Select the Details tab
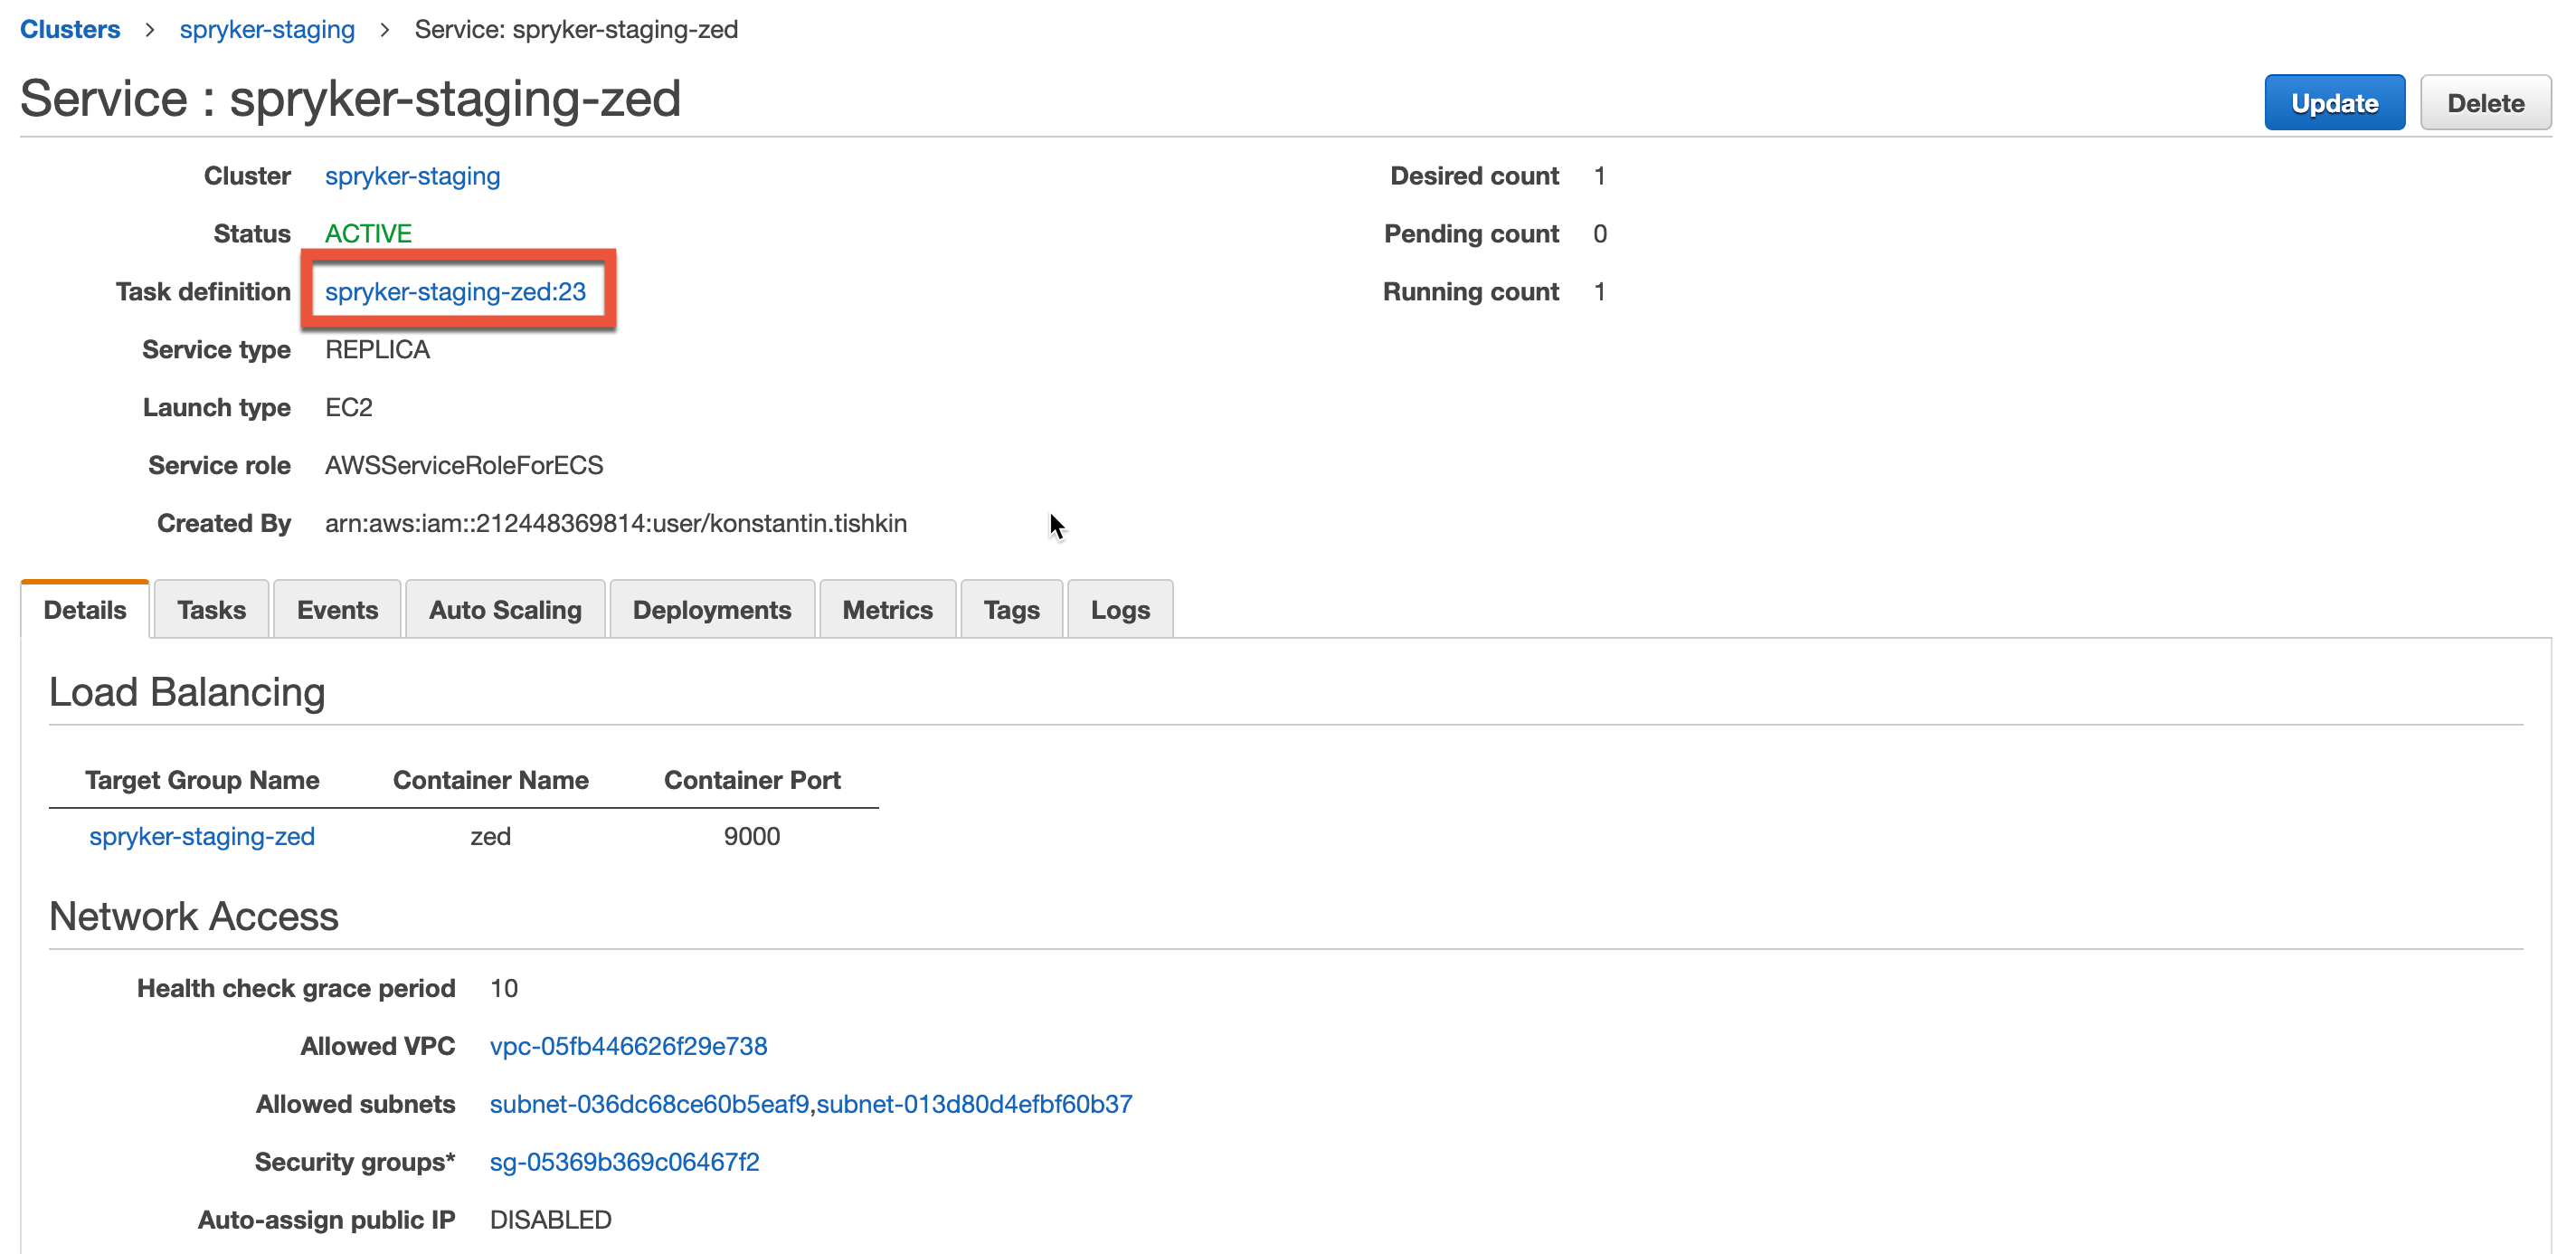 tap(84, 608)
